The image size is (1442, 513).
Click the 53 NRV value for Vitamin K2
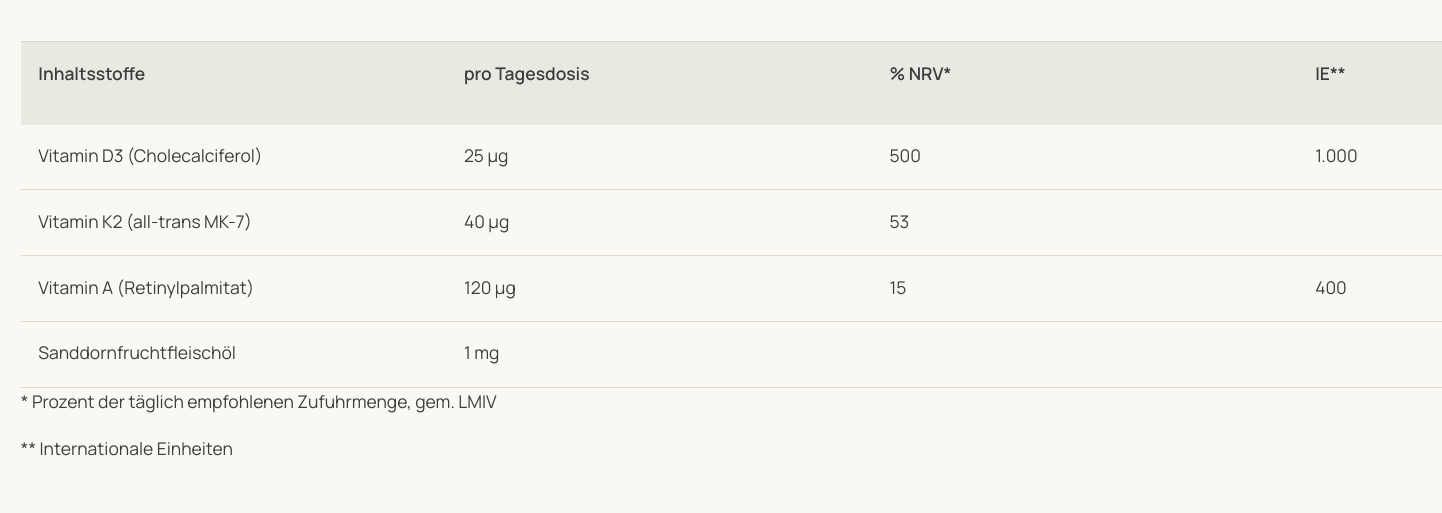(898, 222)
